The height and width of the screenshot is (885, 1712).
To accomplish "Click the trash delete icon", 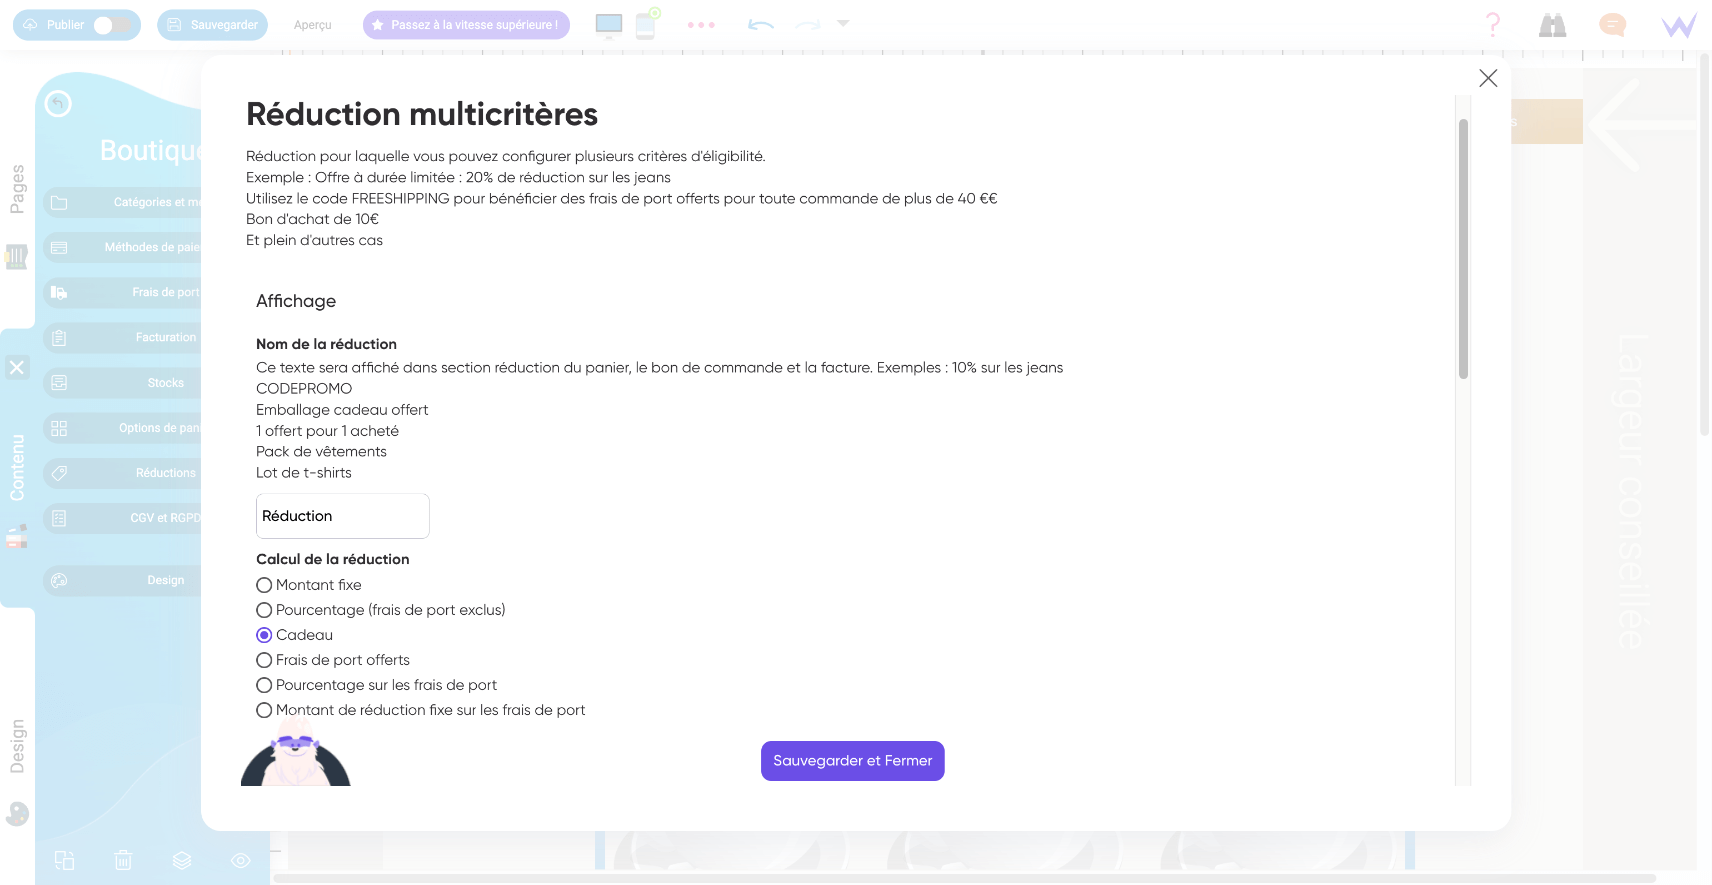I will click(123, 860).
